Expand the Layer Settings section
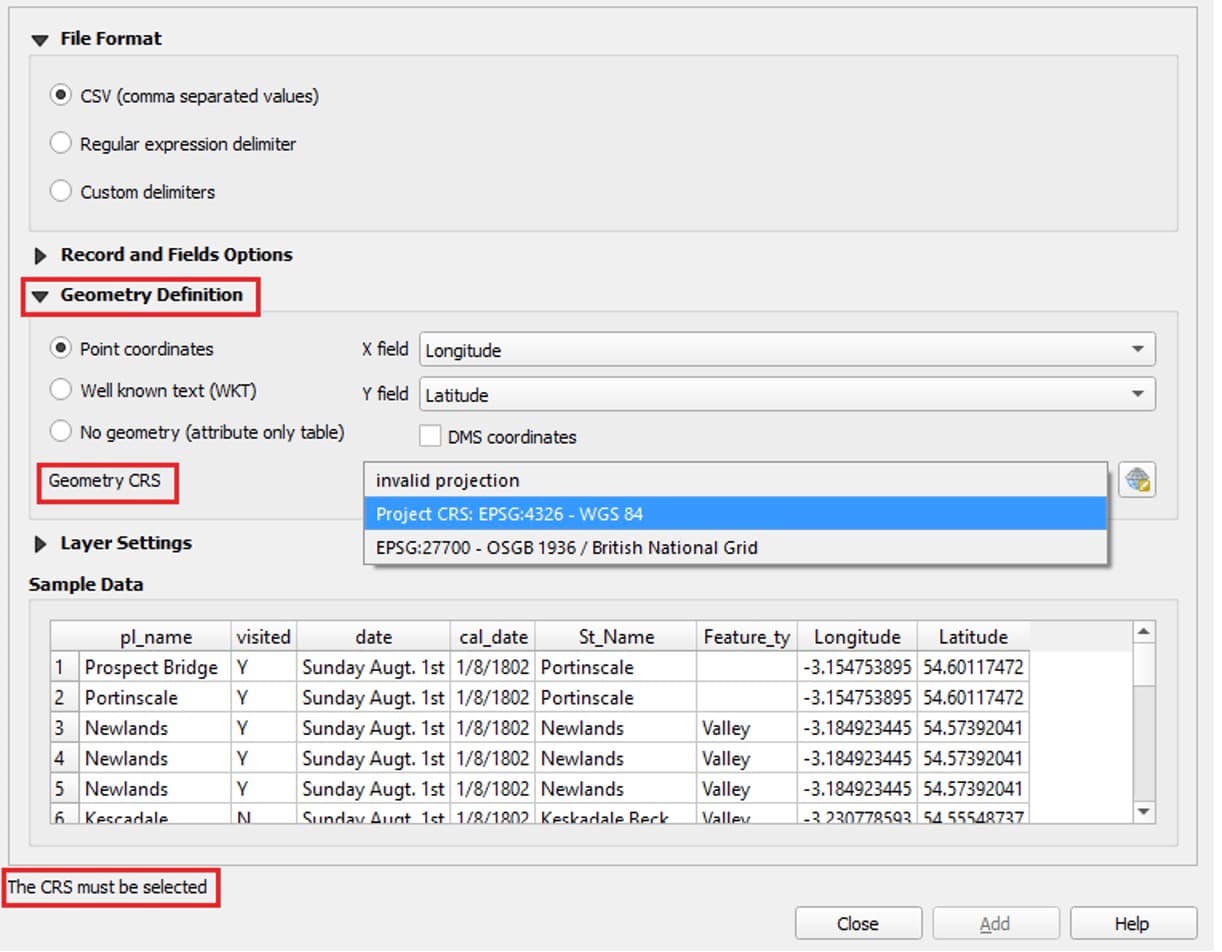Screen dimensions: 1222x952 pos(41,545)
